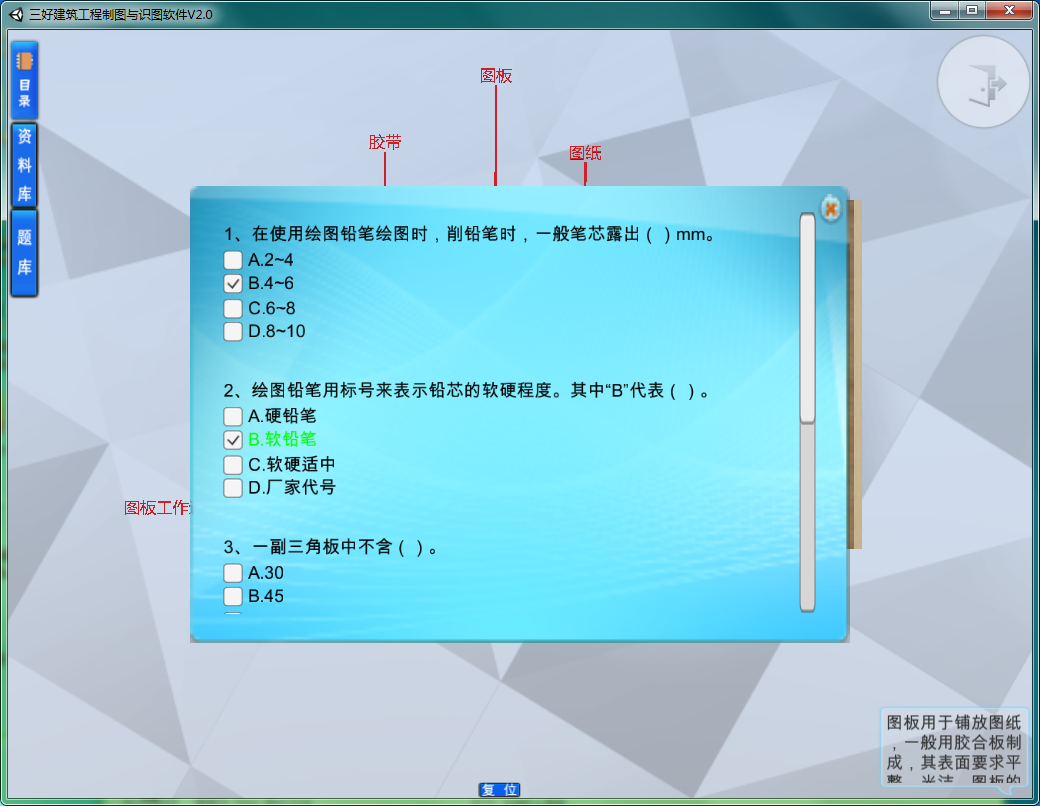Uncheck the B.软铅笔 option
Screen dimensions: 1040x806
233,440
